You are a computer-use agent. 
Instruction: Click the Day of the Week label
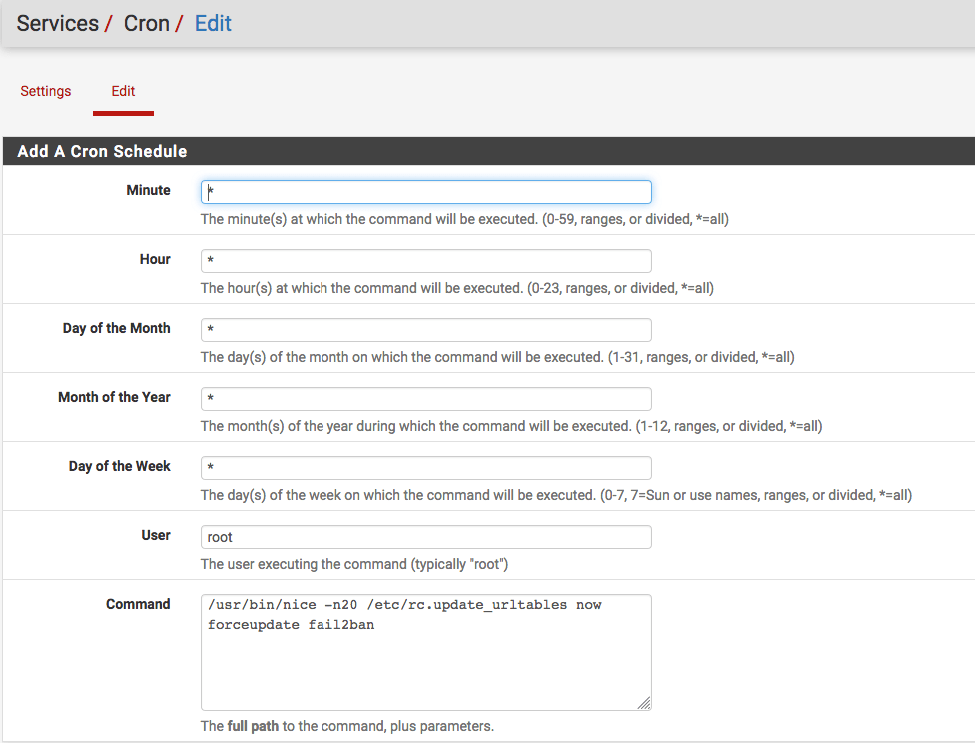click(x=119, y=466)
